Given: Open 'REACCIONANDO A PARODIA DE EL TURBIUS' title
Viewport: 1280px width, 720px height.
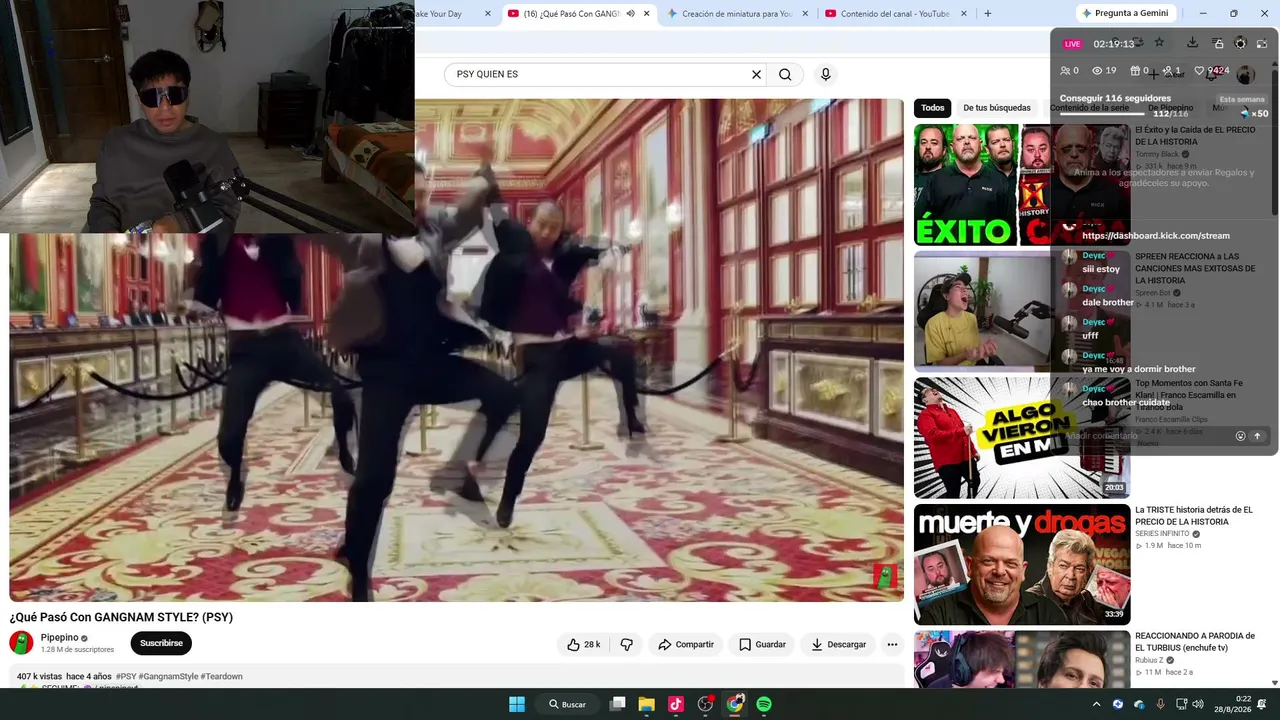Looking at the screenshot, I should pyautogui.click(x=1195, y=642).
